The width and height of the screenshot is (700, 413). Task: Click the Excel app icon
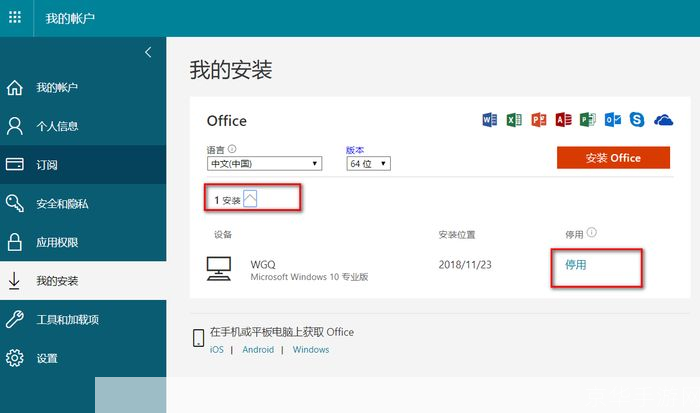coord(514,120)
